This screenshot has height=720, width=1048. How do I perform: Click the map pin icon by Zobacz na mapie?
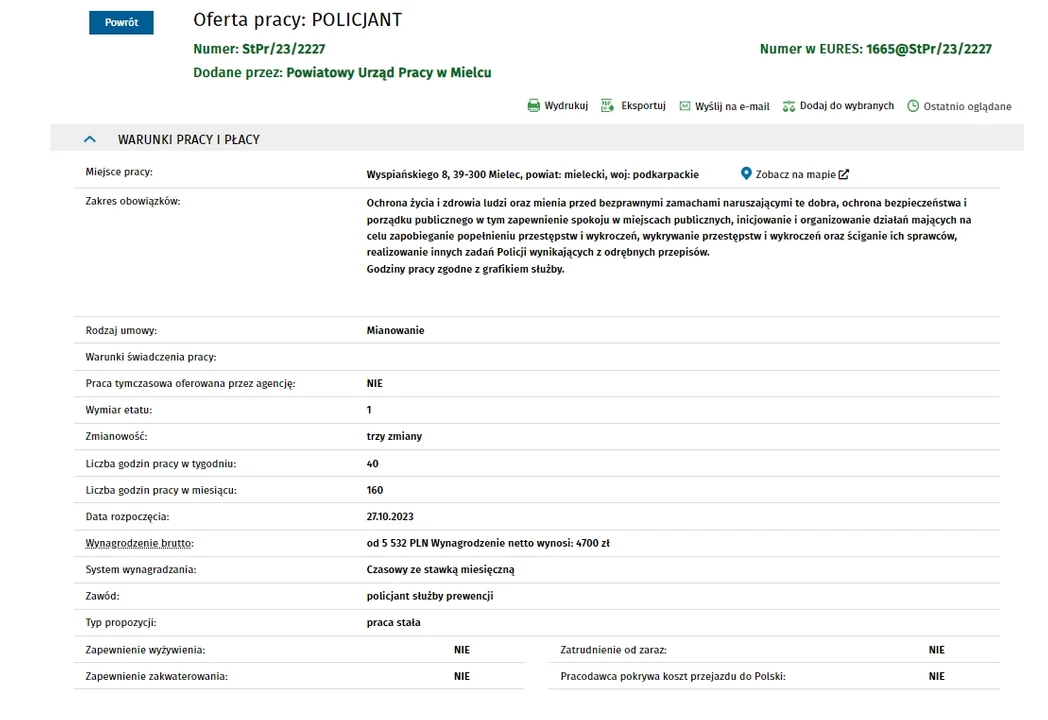point(746,174)
